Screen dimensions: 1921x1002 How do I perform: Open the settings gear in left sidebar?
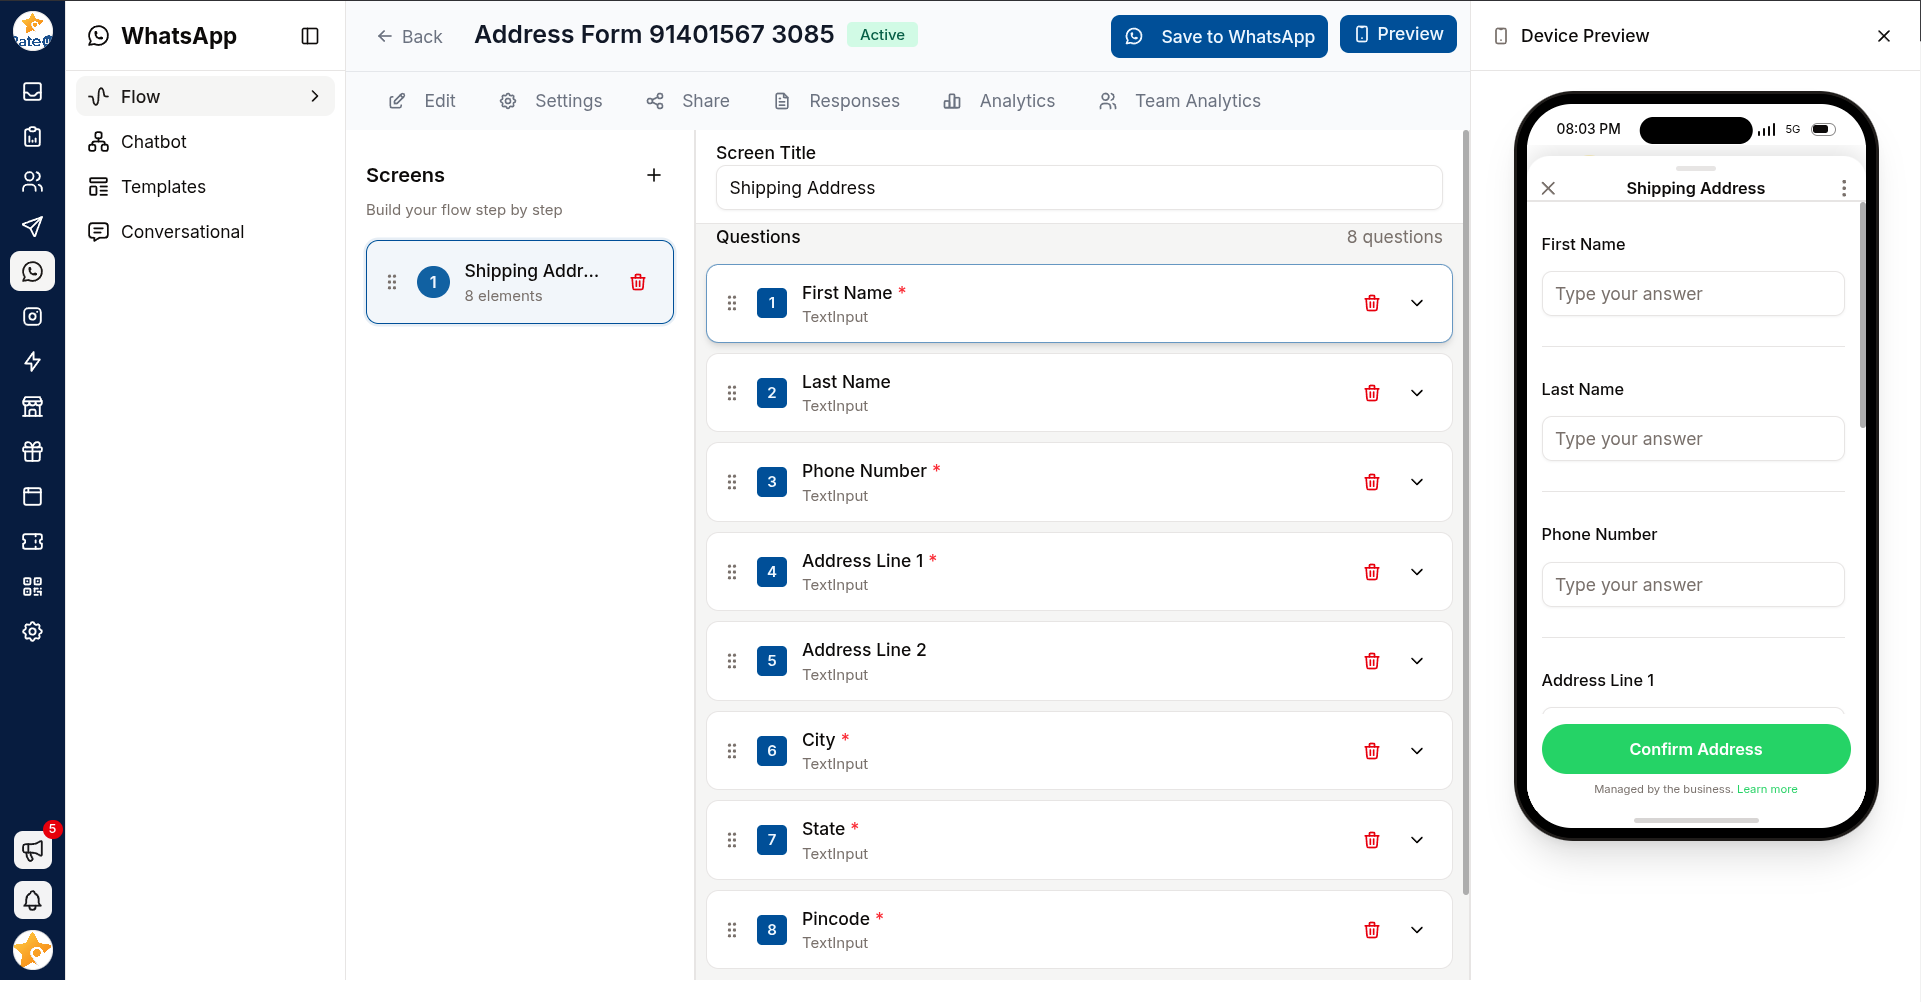tap(32, 631)
